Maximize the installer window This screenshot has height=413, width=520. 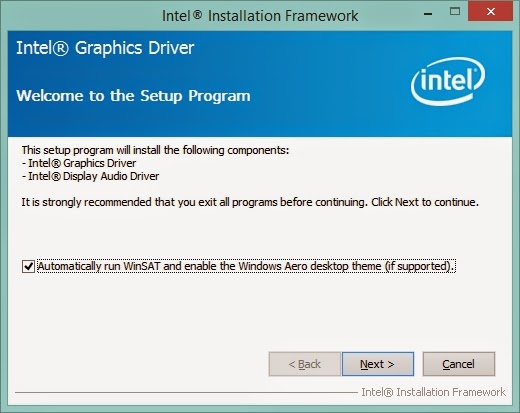pyautogui.click(x=455, y=12)
